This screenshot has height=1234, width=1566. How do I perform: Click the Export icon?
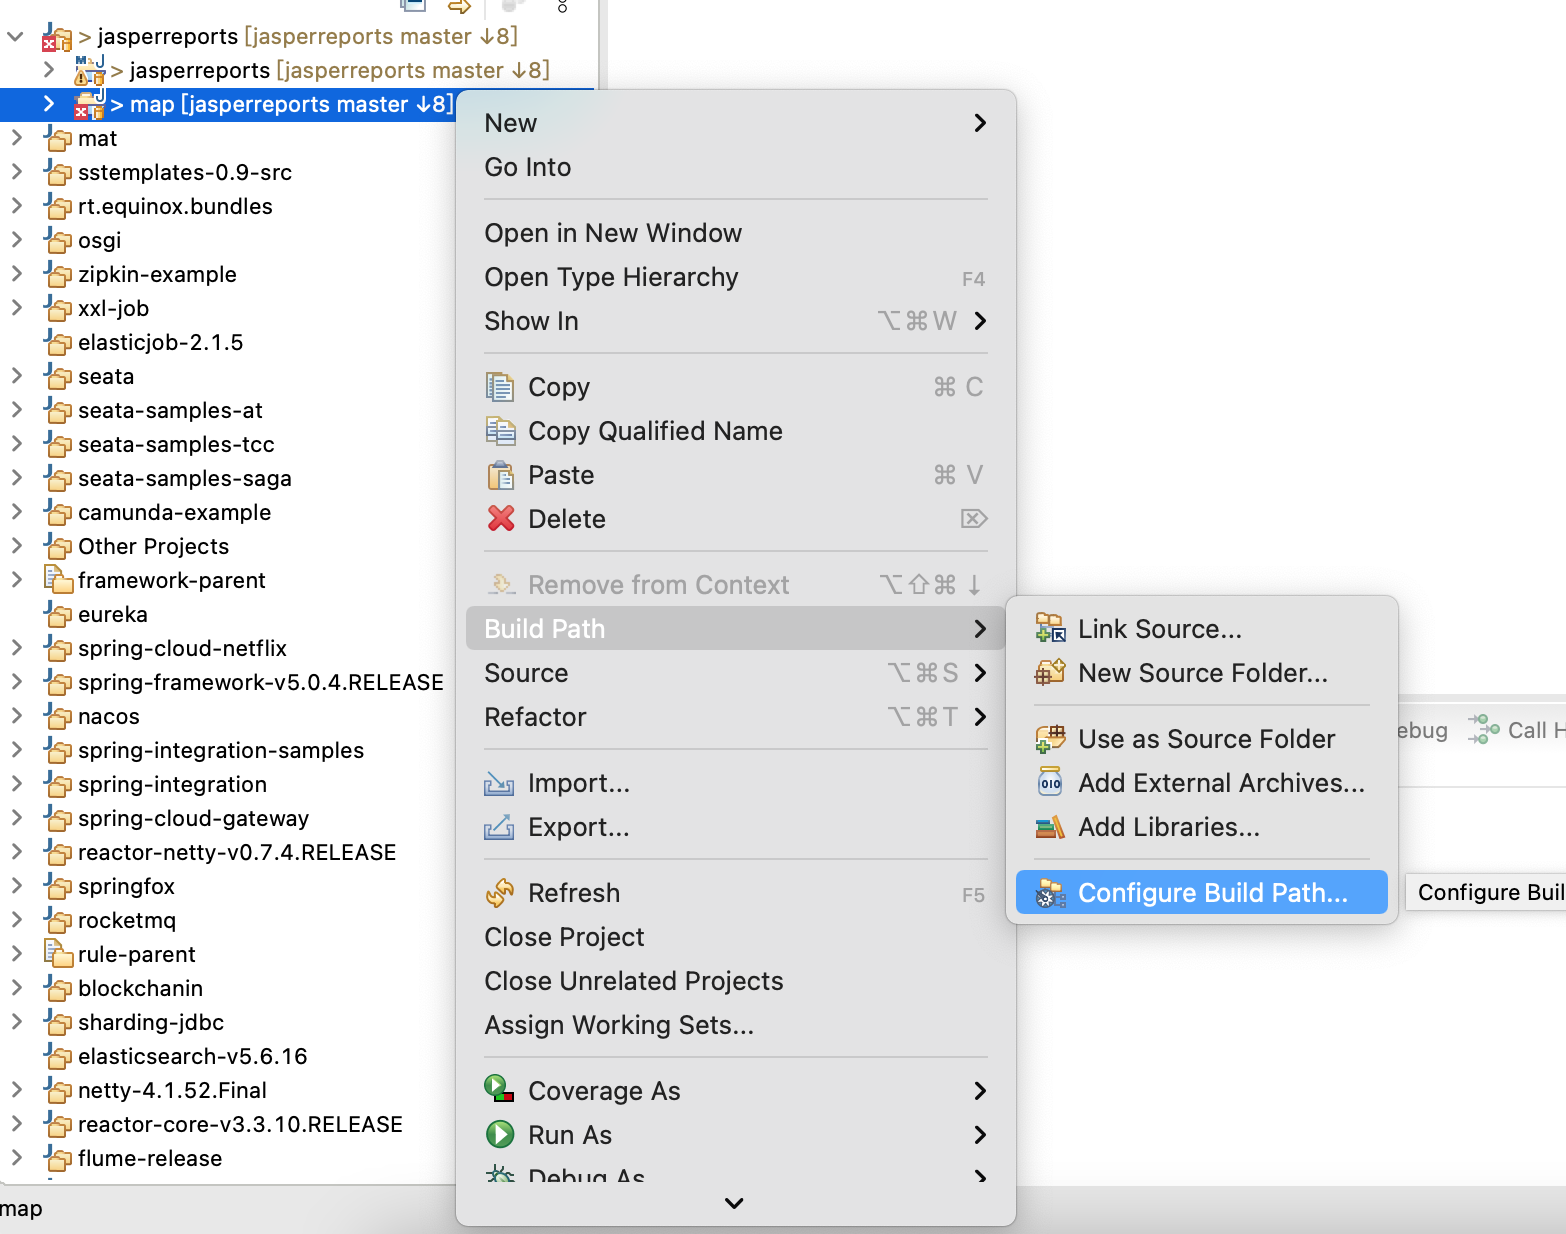coord(499,827)
